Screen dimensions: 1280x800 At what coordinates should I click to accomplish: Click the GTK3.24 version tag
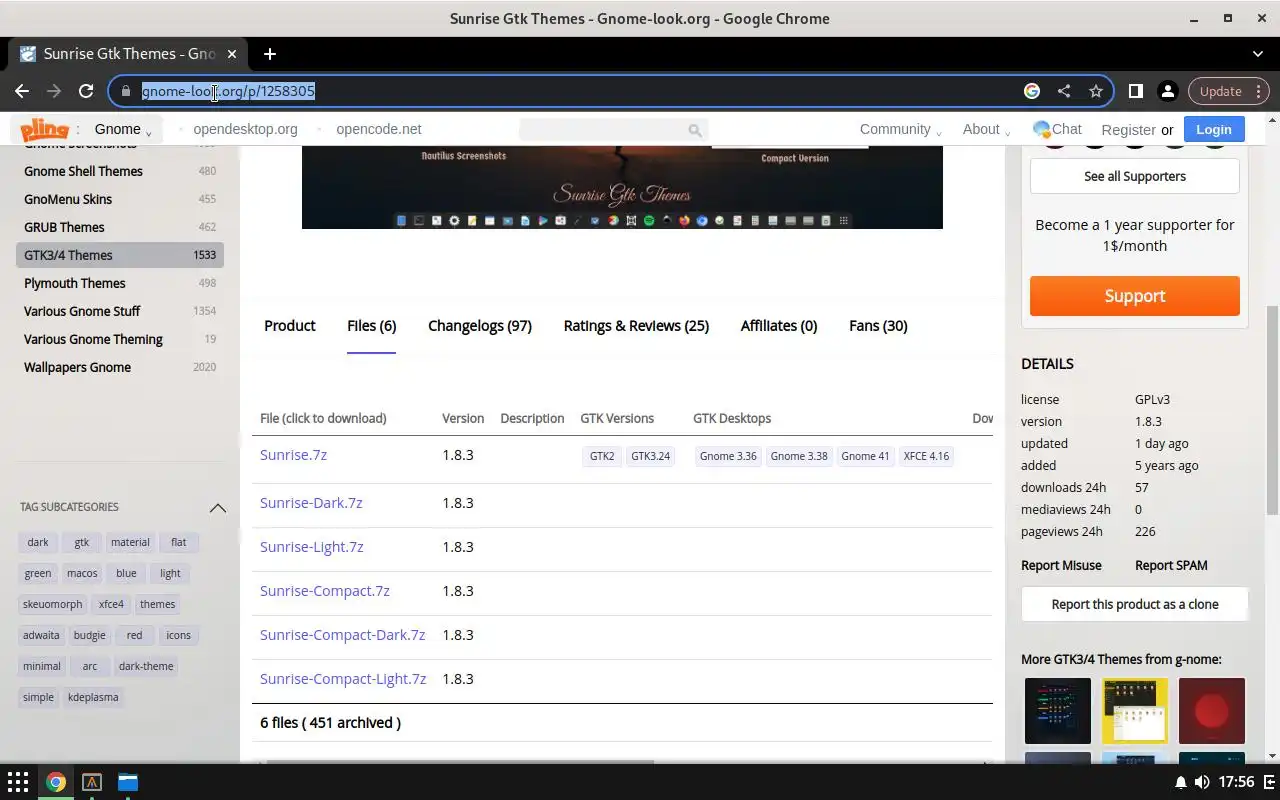pos(650,456)
